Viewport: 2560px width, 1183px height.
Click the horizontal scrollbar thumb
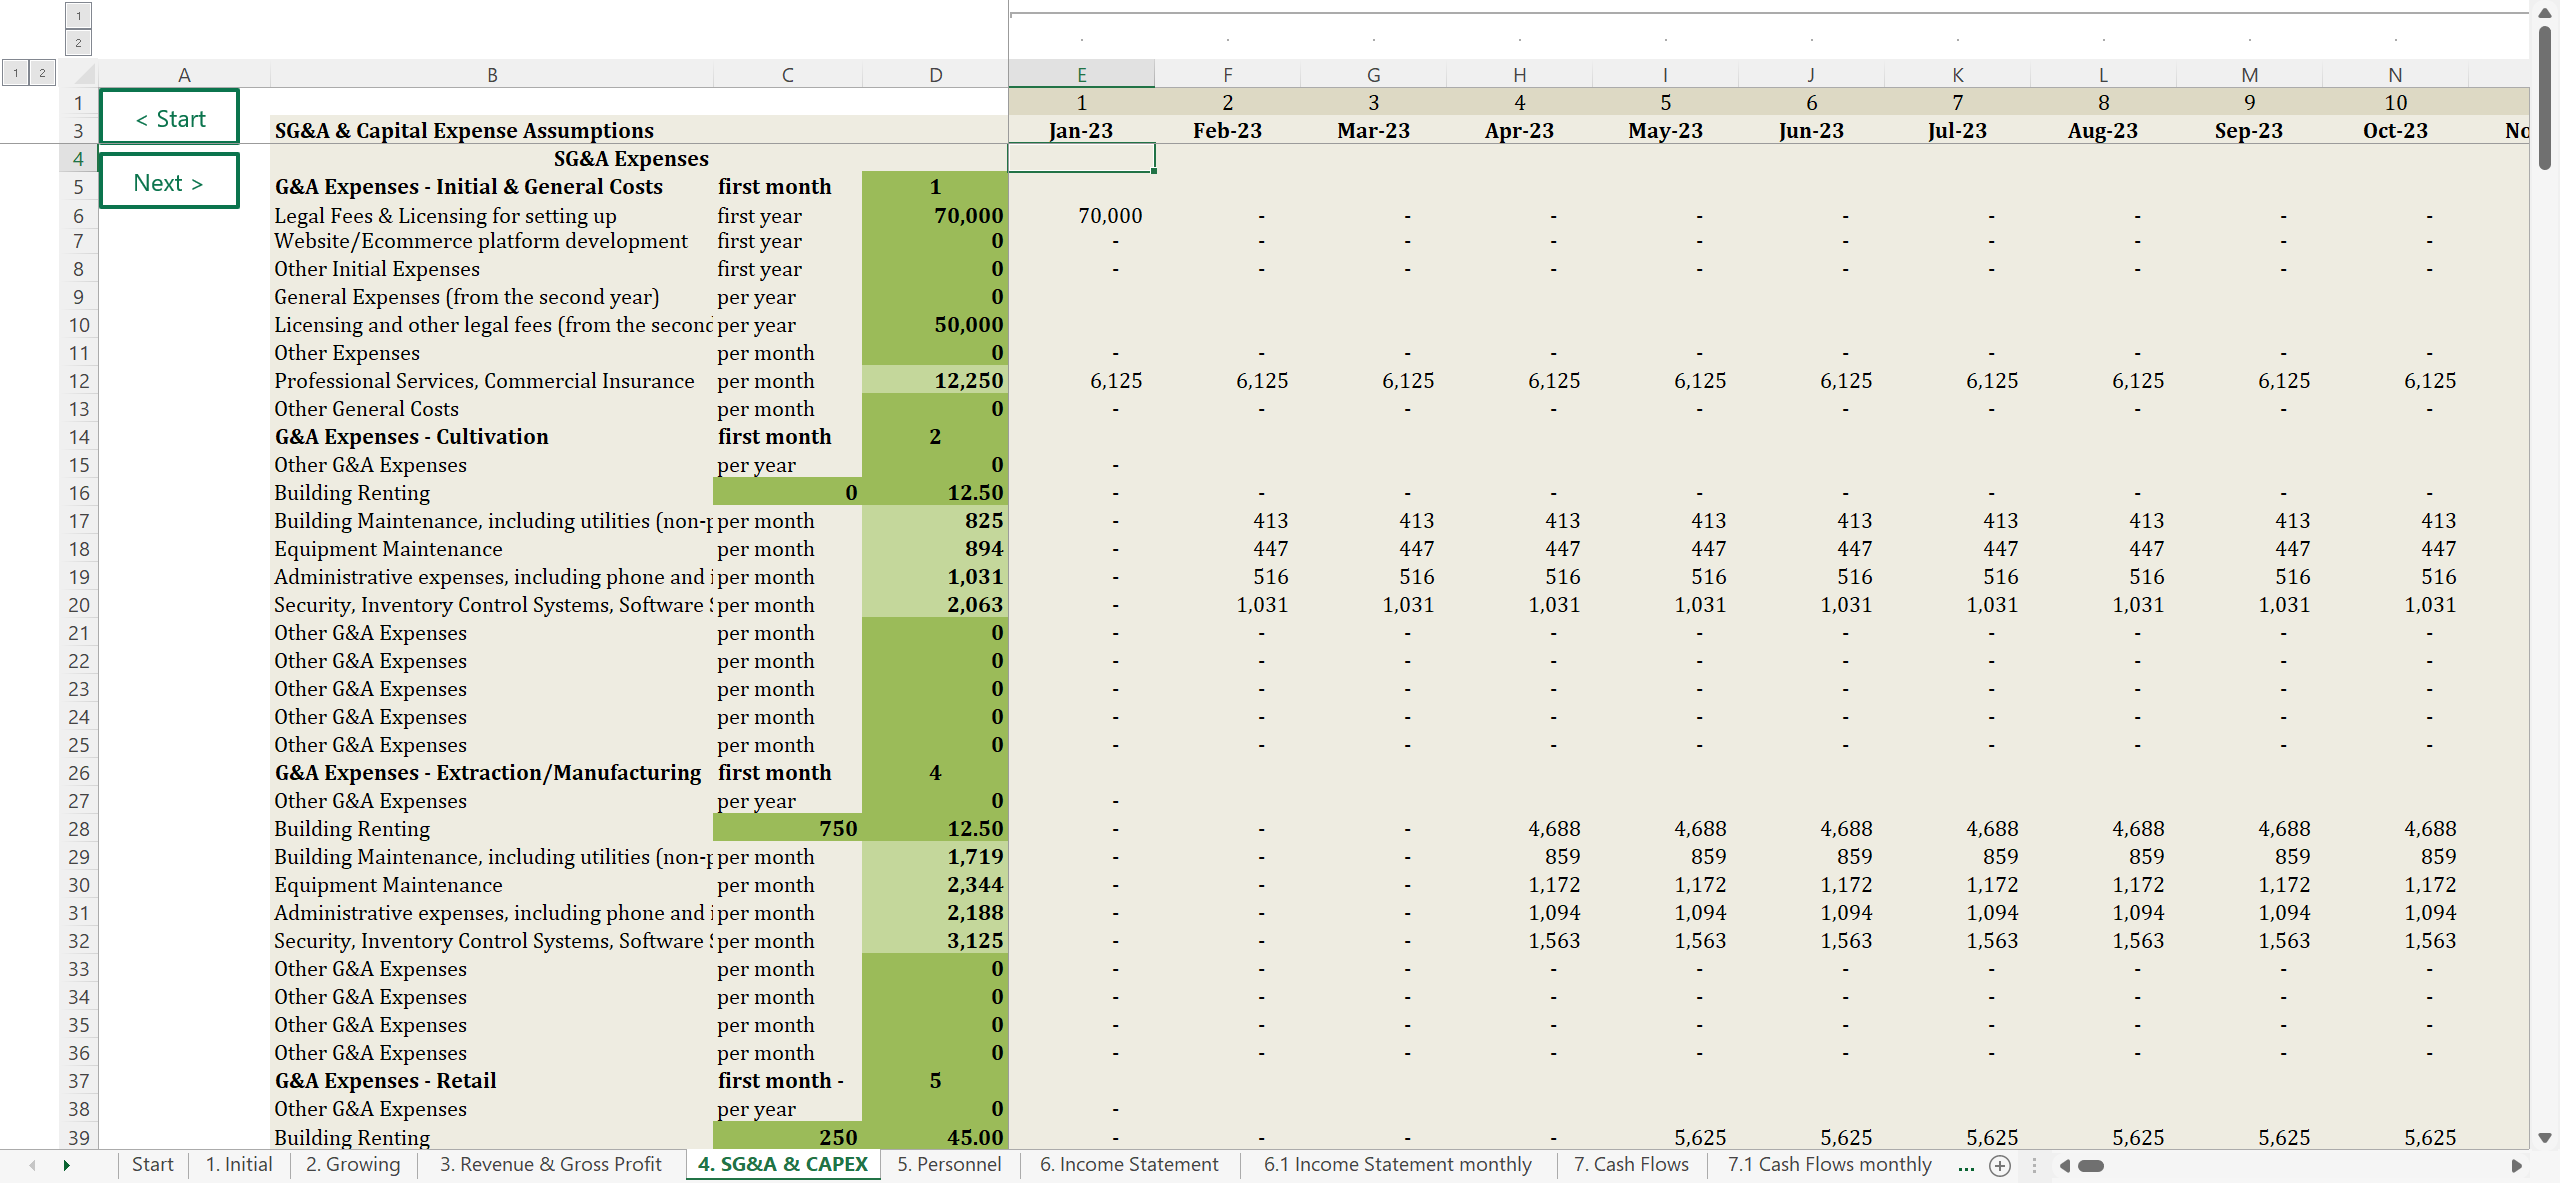point(2091,1165)
